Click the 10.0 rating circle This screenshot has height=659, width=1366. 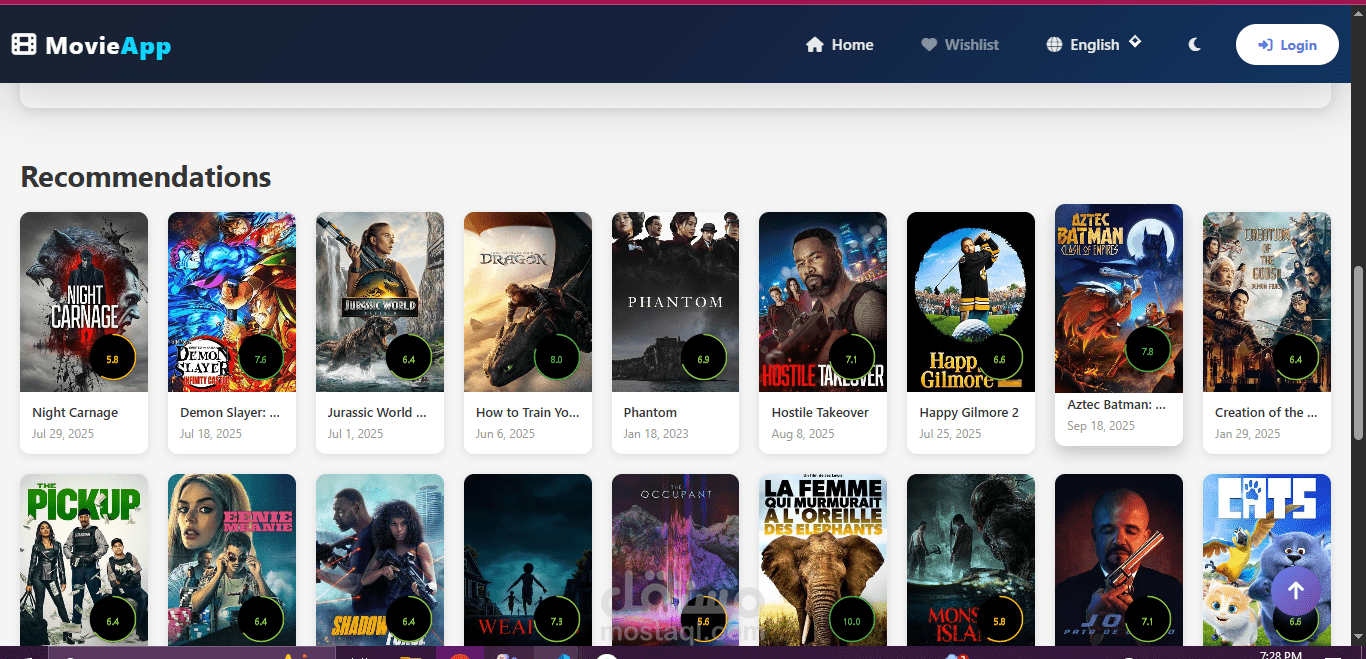851,621
